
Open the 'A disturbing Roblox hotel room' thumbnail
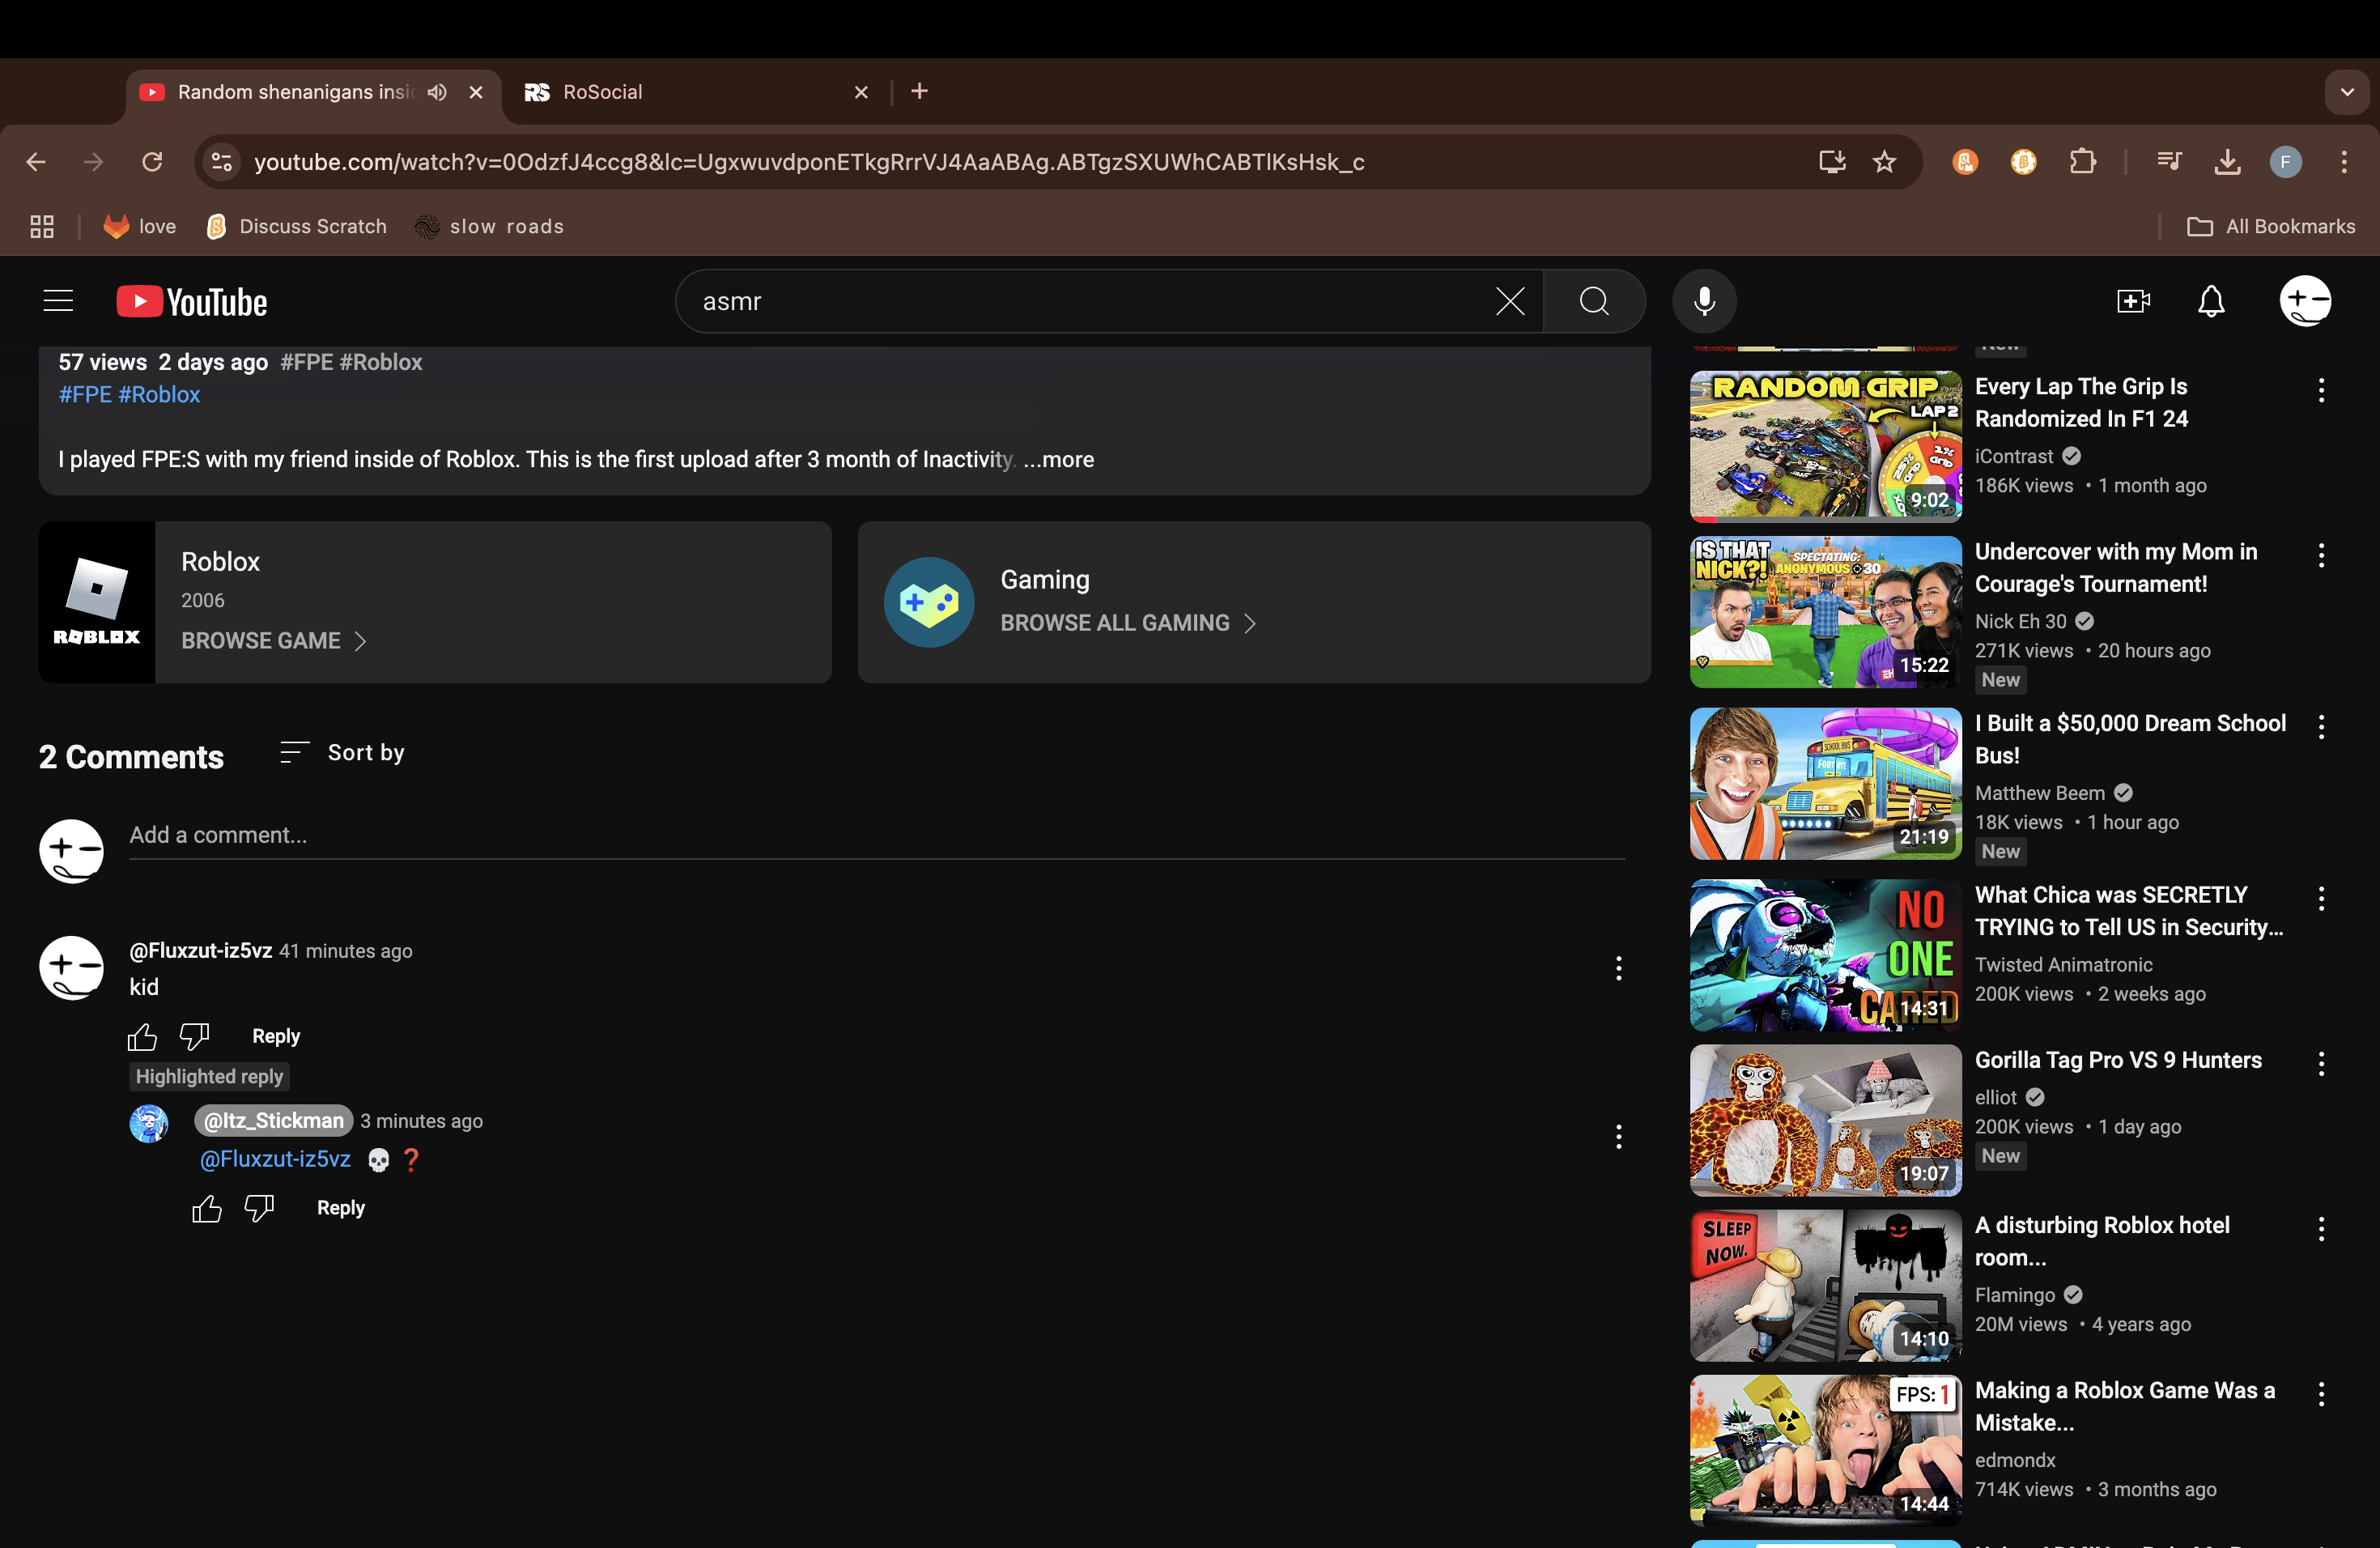tap(1825, 1285)
